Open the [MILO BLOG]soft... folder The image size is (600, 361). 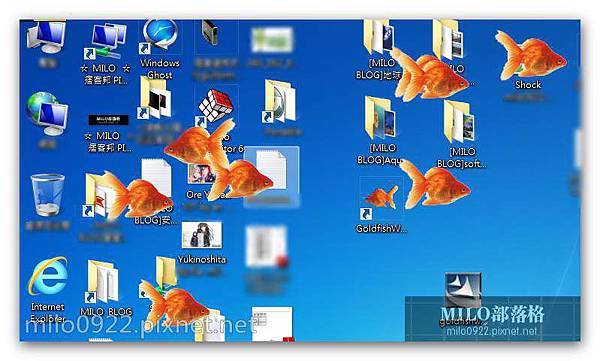[459, 122]
